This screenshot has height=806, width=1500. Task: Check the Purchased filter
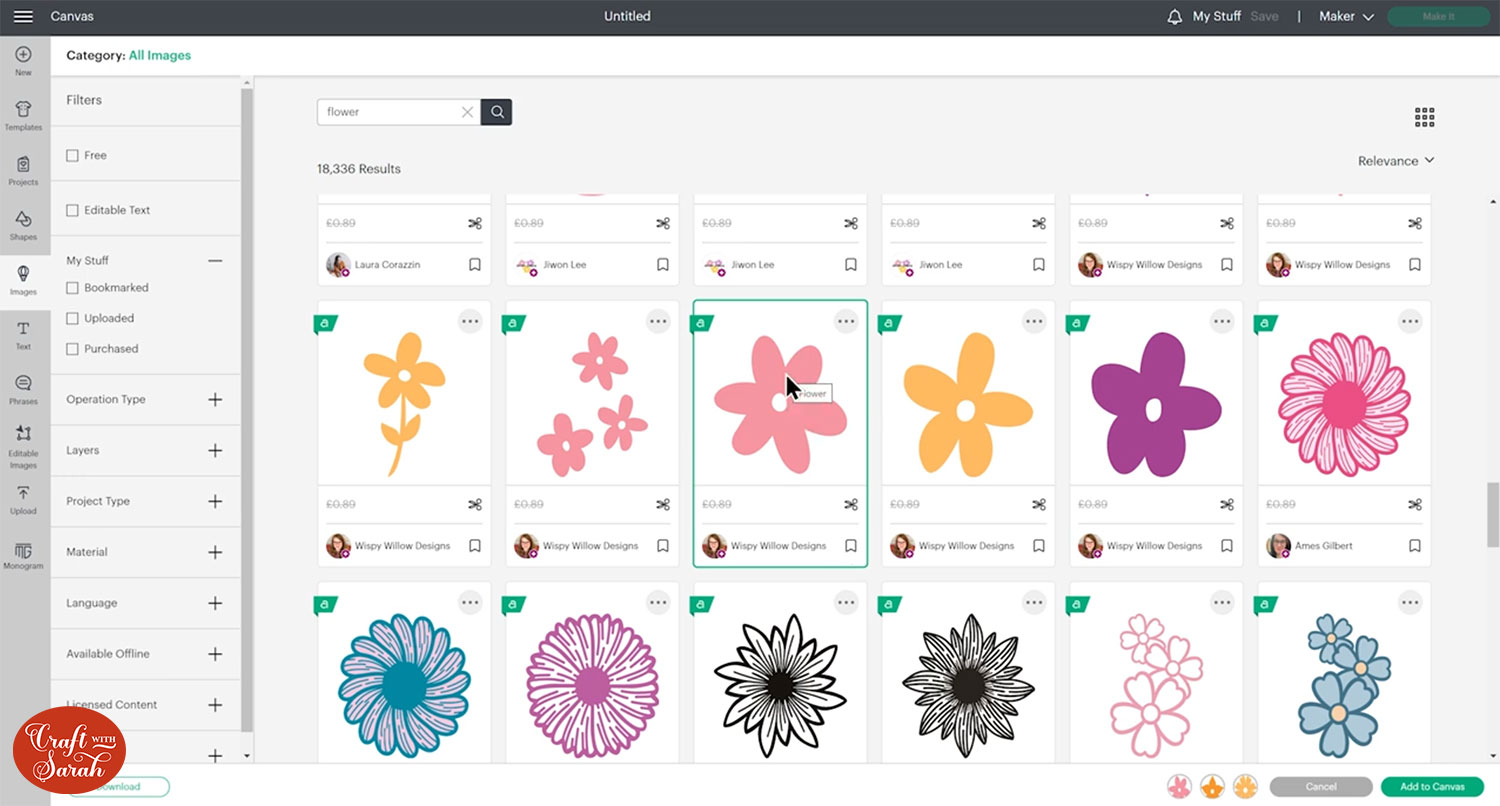point(72,348)
